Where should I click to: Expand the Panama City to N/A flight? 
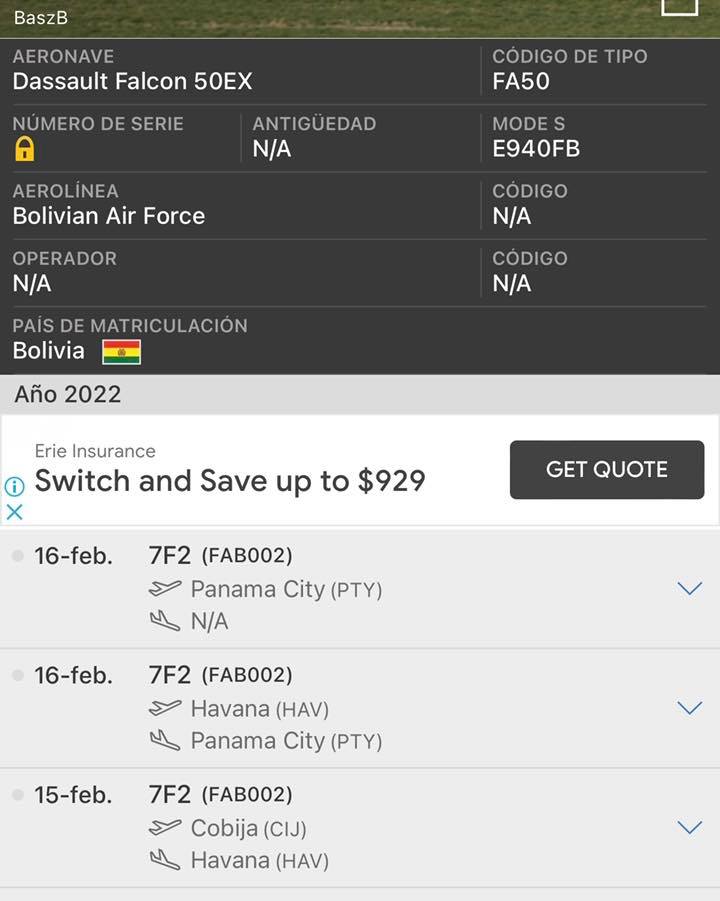click(689, 588)
